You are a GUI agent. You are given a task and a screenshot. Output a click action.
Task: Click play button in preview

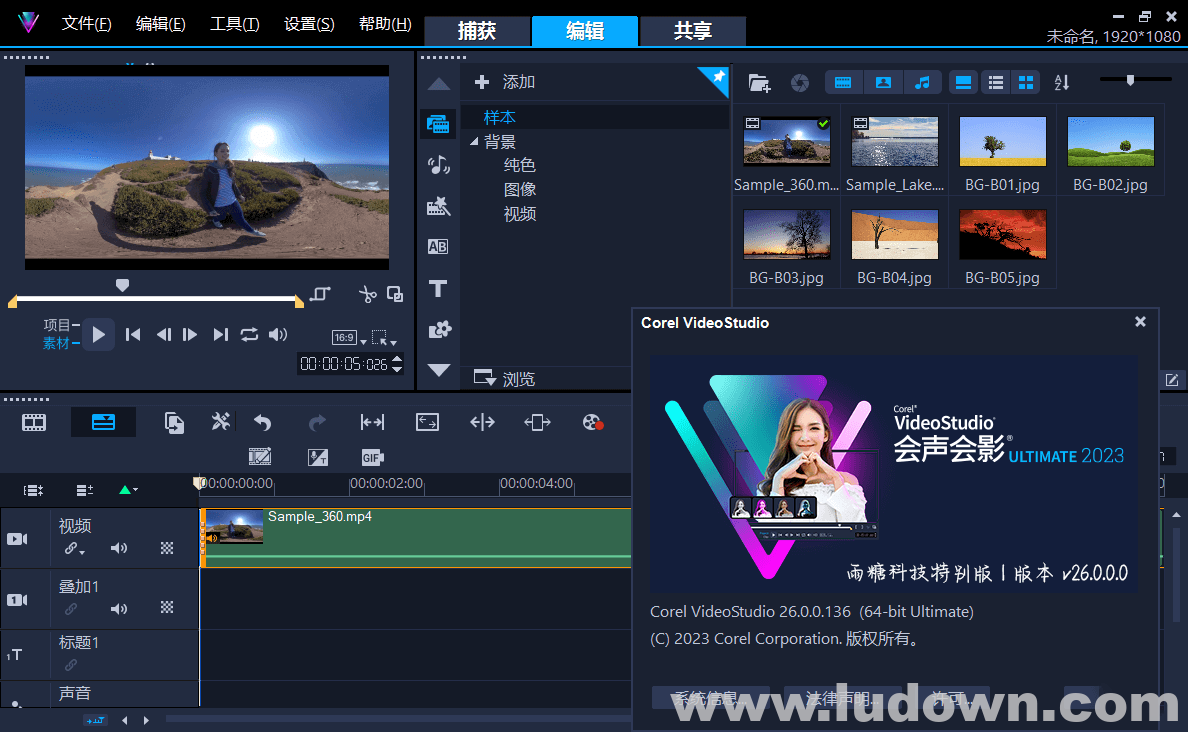click(x=98, y=334)
